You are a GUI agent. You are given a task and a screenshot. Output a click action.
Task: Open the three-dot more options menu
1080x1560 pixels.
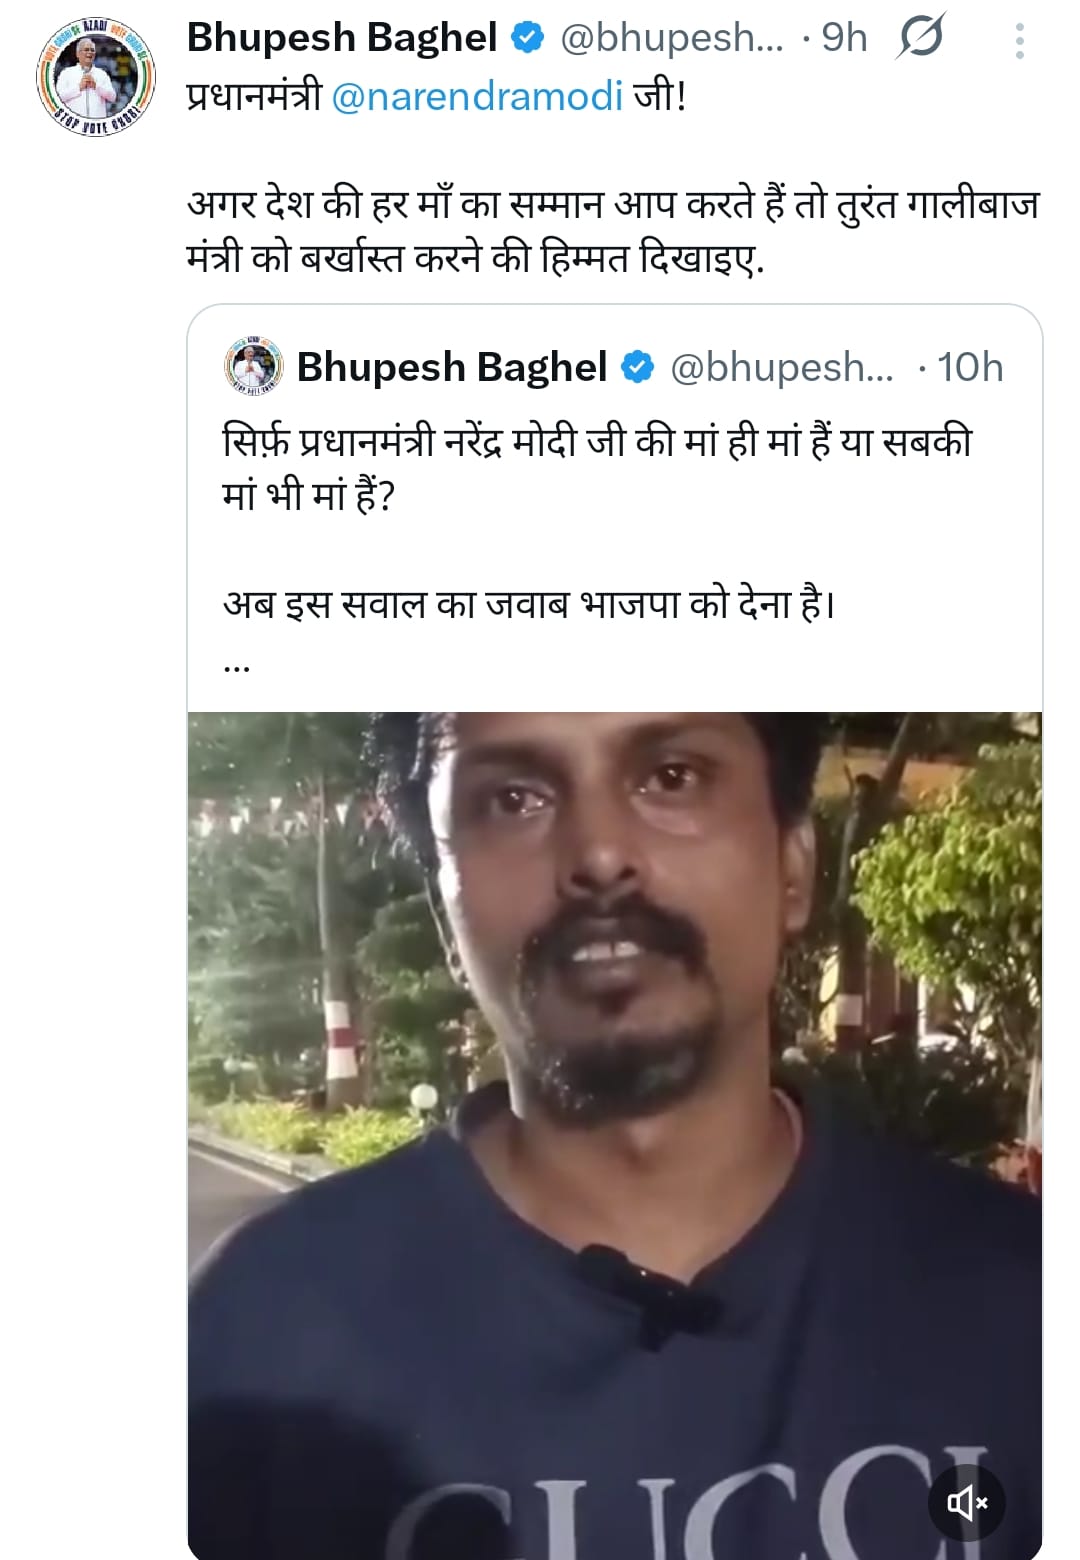[x=1019, y=41]
